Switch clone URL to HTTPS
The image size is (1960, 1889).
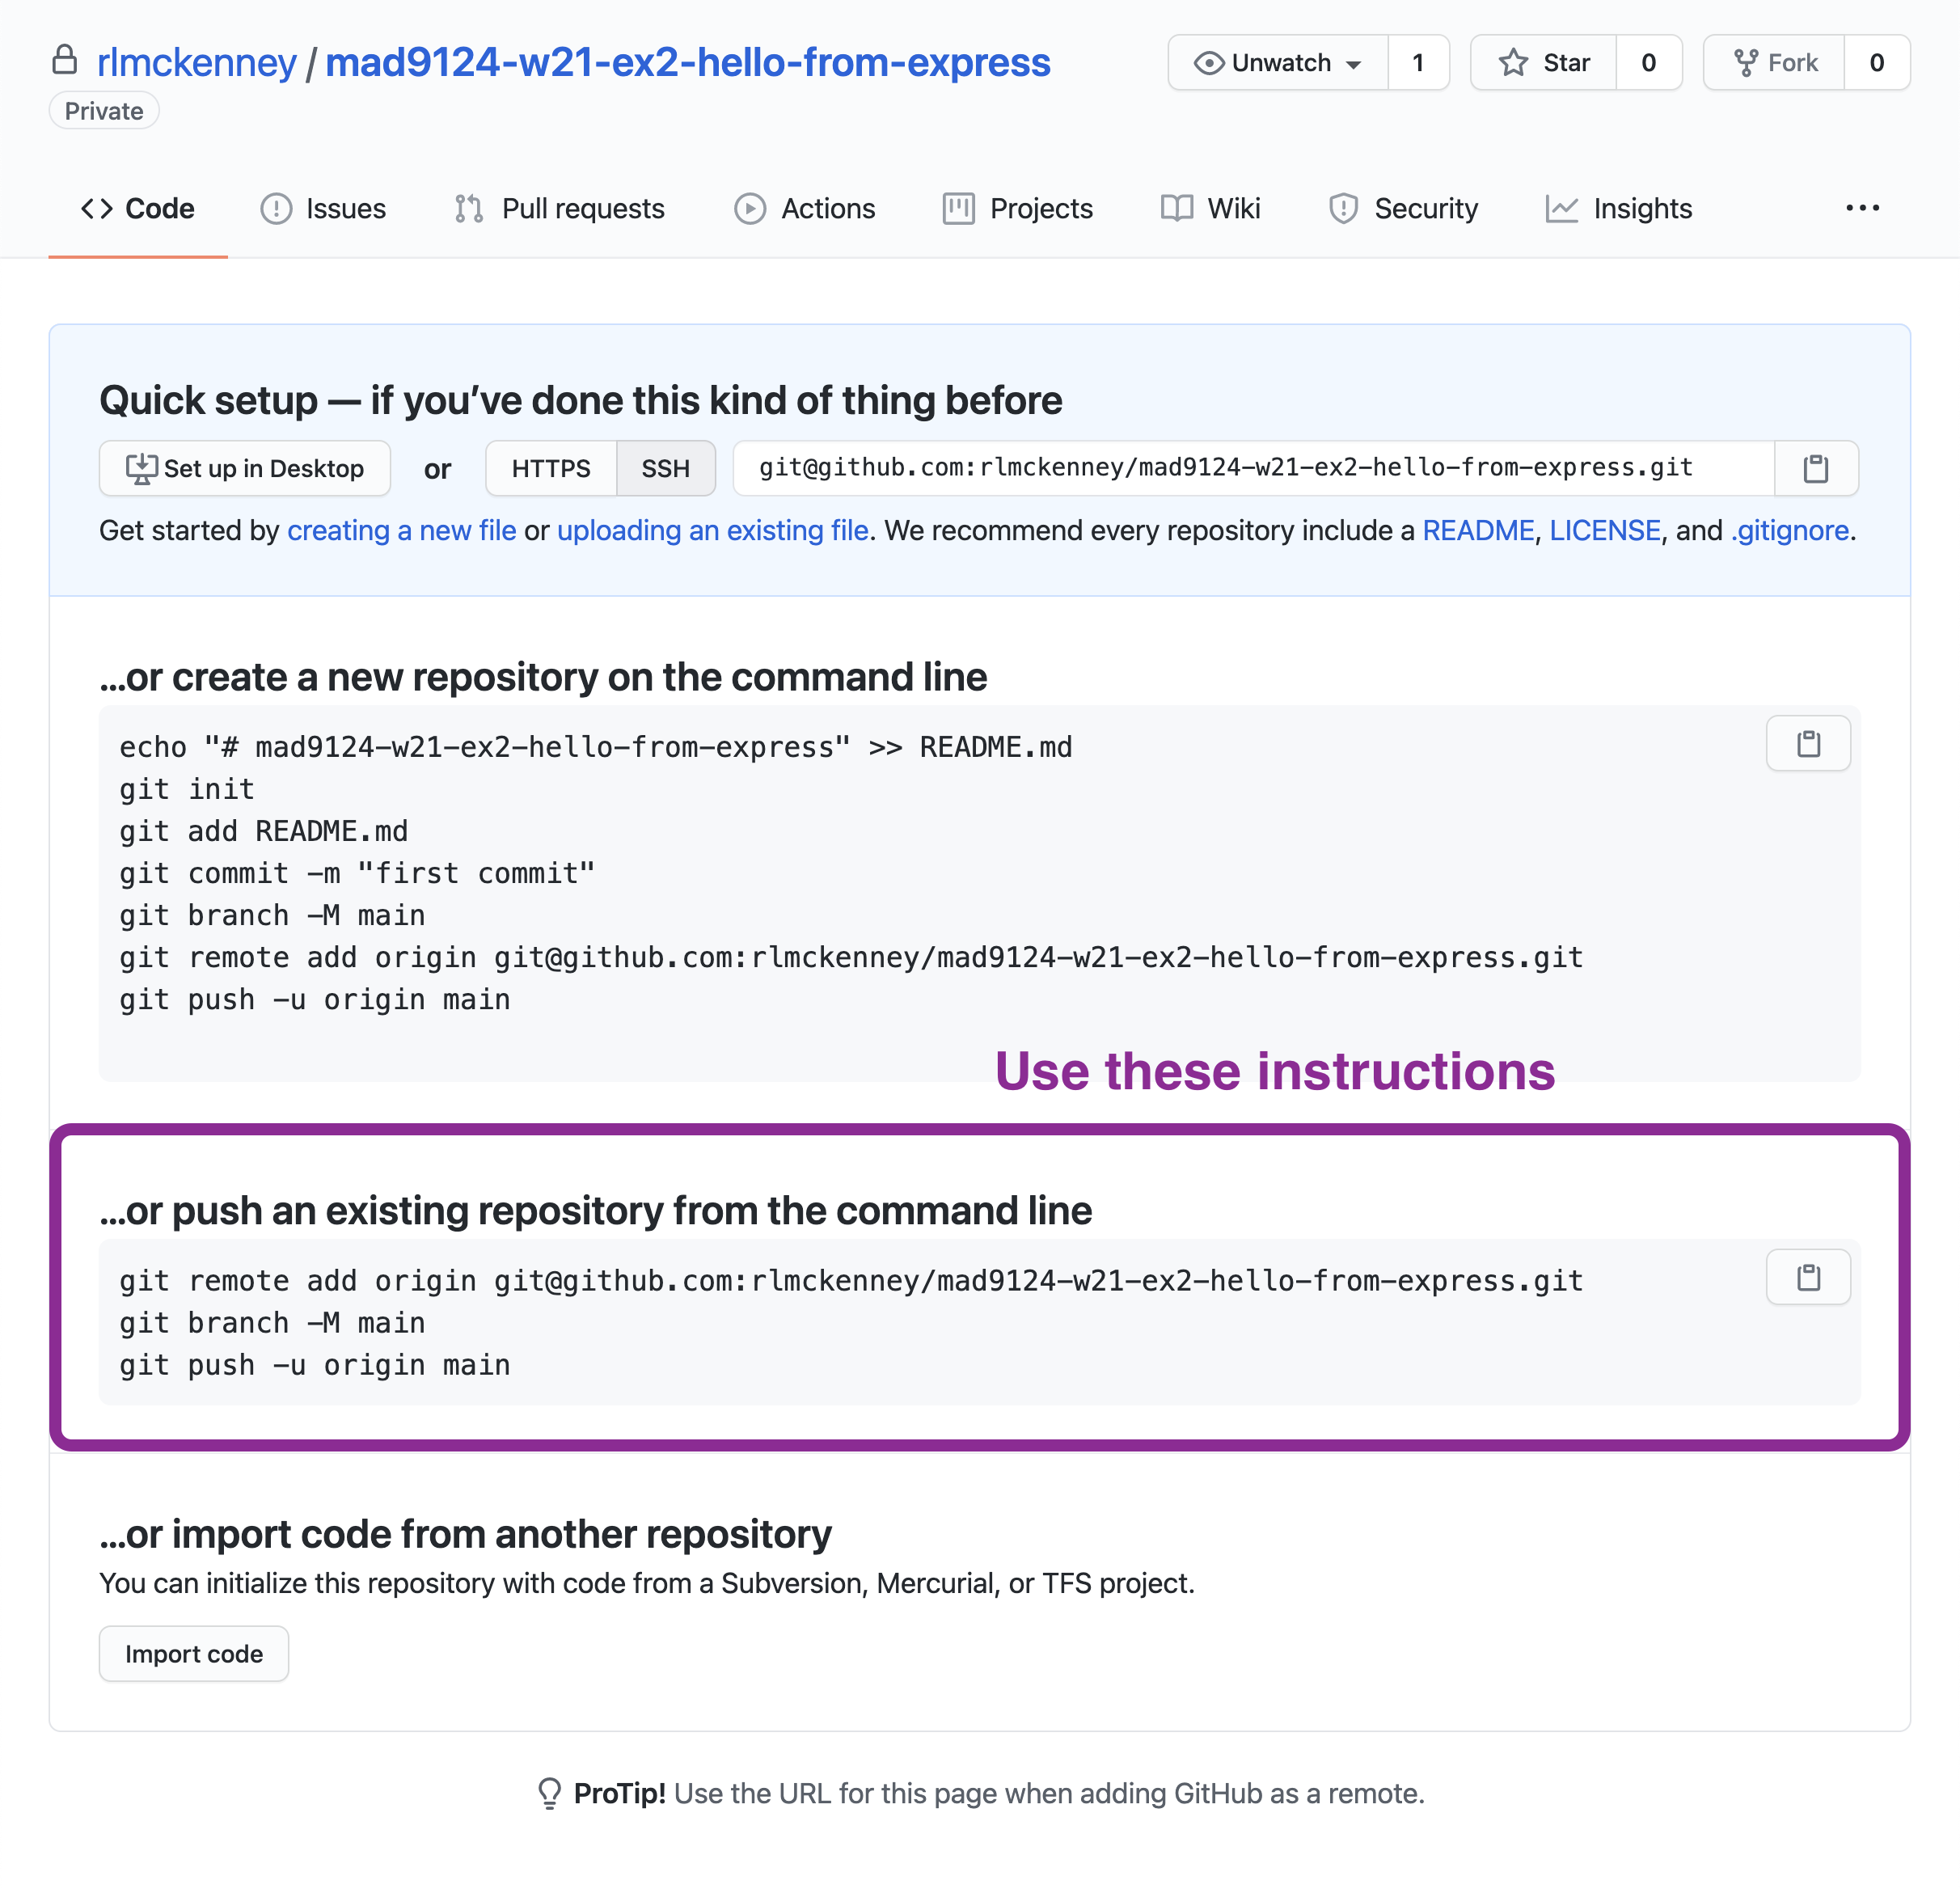pyautogui.click(x=551, y=468)
